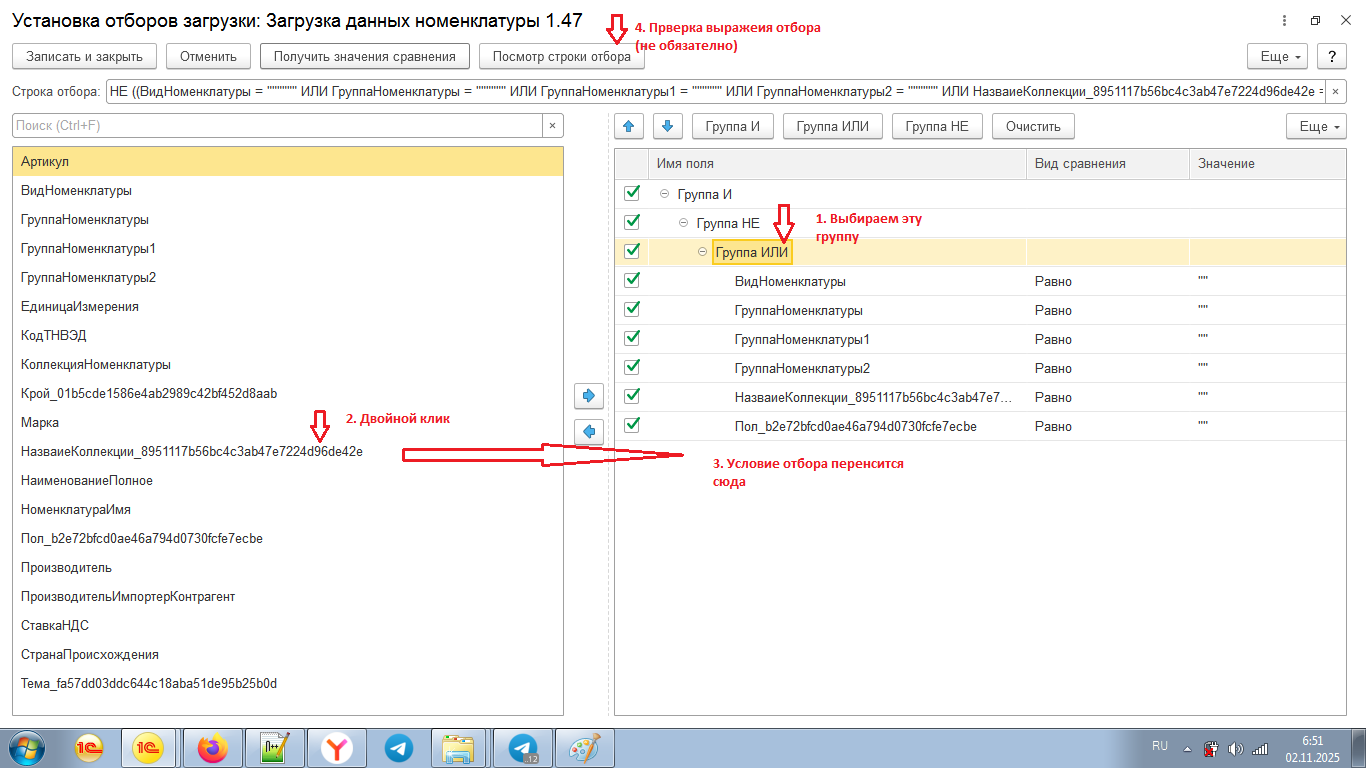This screenshot has height=768, width=1366.
Task: Select ЕдиницаИзмерения in the fields list
Action: [x=288, y=306]
